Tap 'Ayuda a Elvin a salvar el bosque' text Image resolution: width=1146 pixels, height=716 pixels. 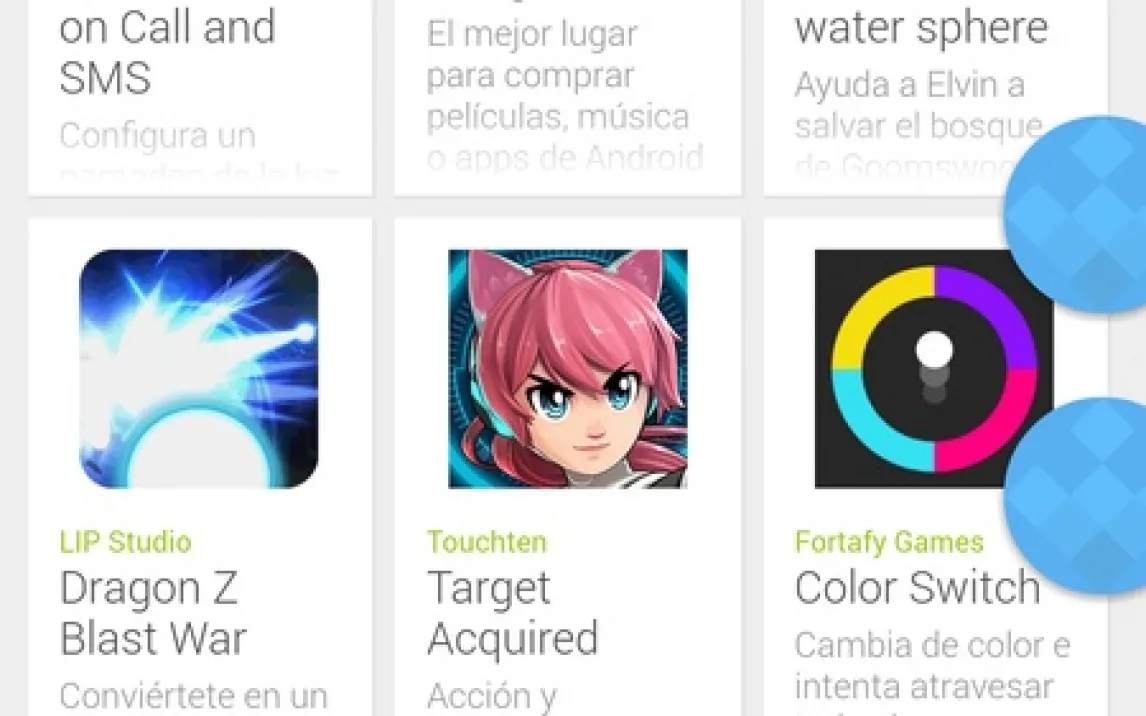918,105
